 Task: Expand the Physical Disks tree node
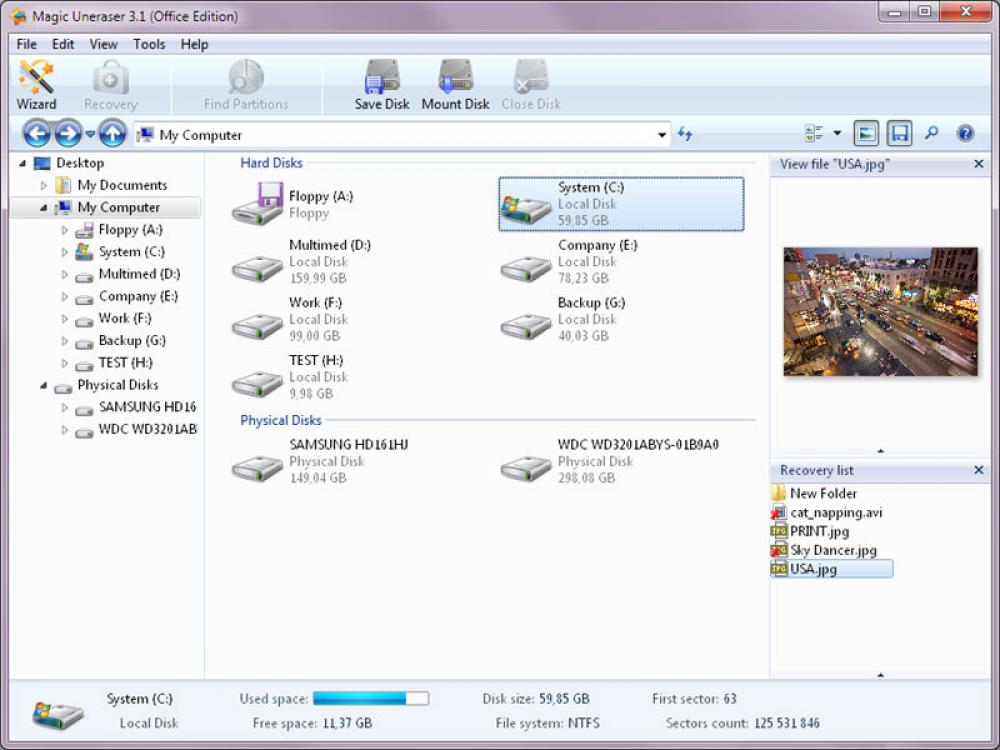coord(43,385)
